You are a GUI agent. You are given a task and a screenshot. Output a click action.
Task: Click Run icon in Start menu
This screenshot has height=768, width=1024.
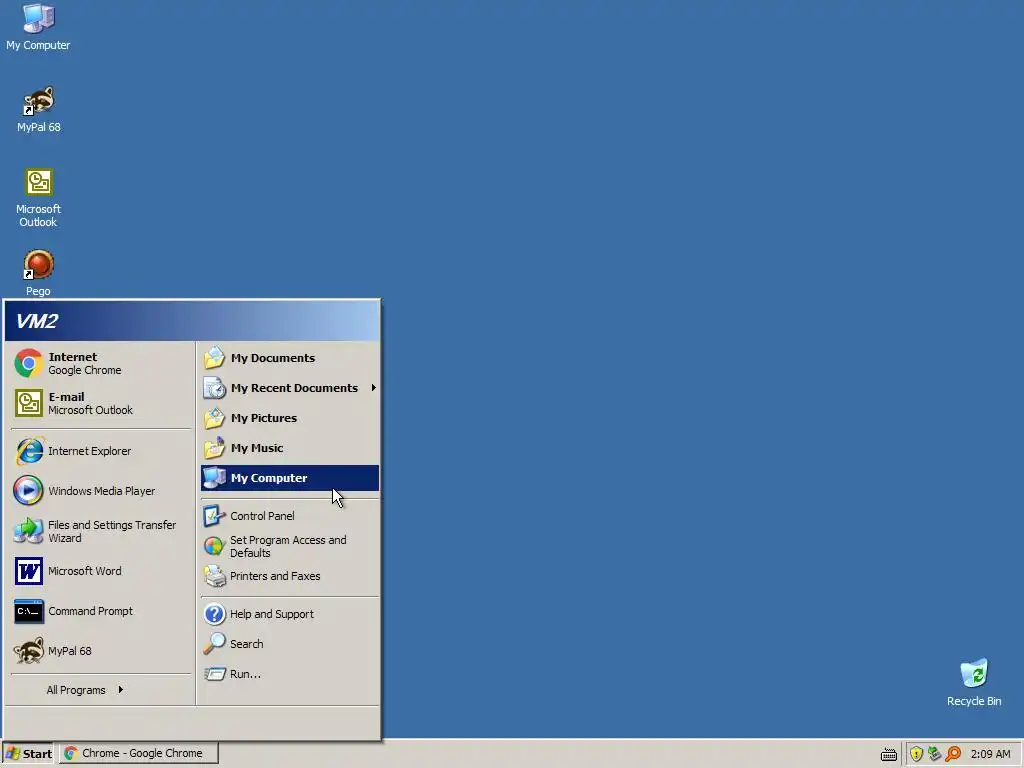point(214,674)
